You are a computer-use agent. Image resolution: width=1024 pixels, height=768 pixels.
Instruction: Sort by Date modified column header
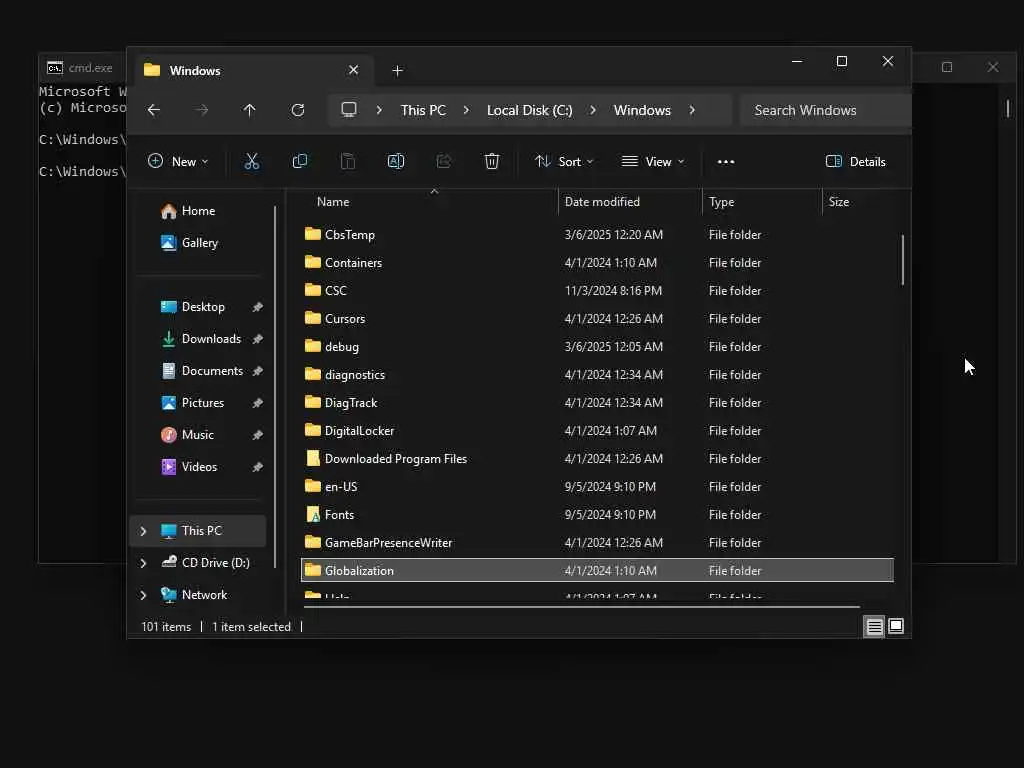tap(602, 202)
